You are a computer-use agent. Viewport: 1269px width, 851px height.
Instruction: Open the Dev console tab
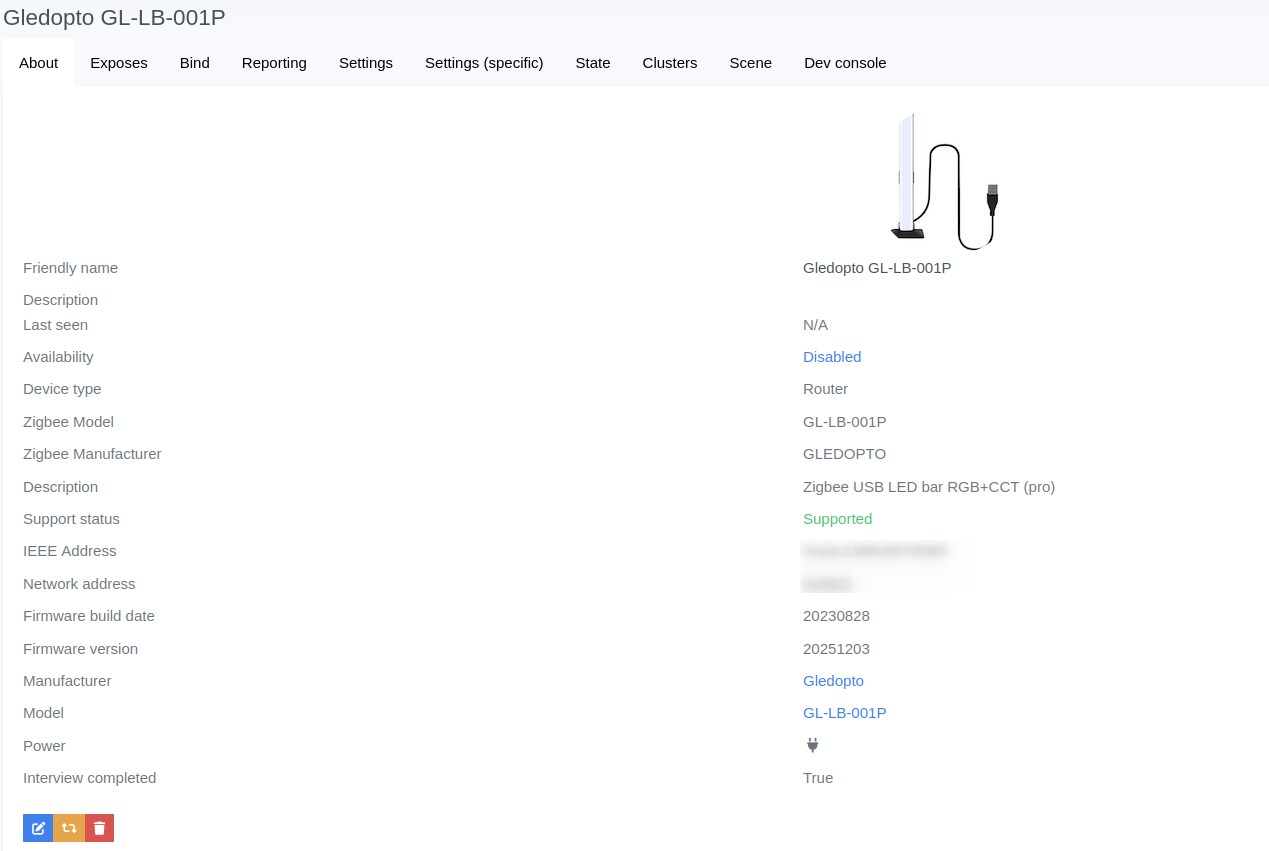845,63
